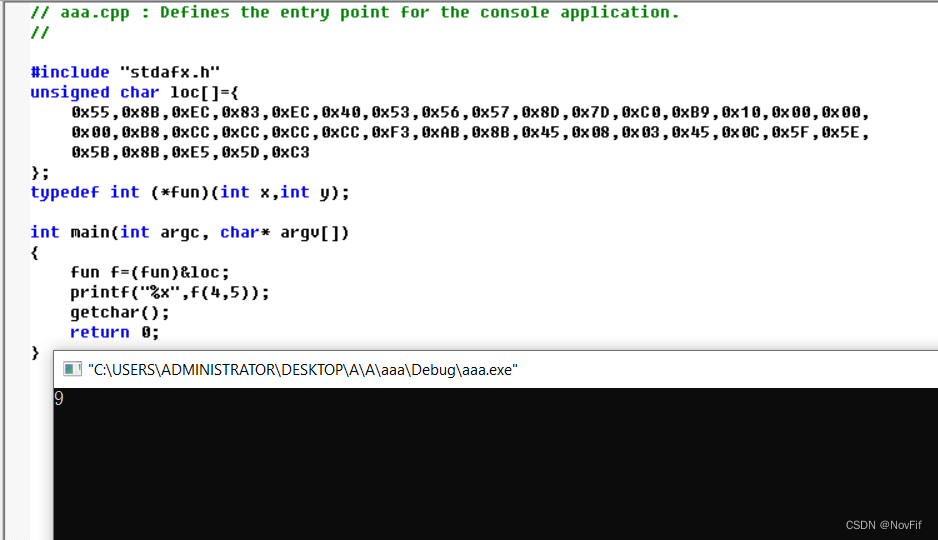Click the 'typedef' keyword
The width and height of the screenshot is (938, 540).
point(65,192)
